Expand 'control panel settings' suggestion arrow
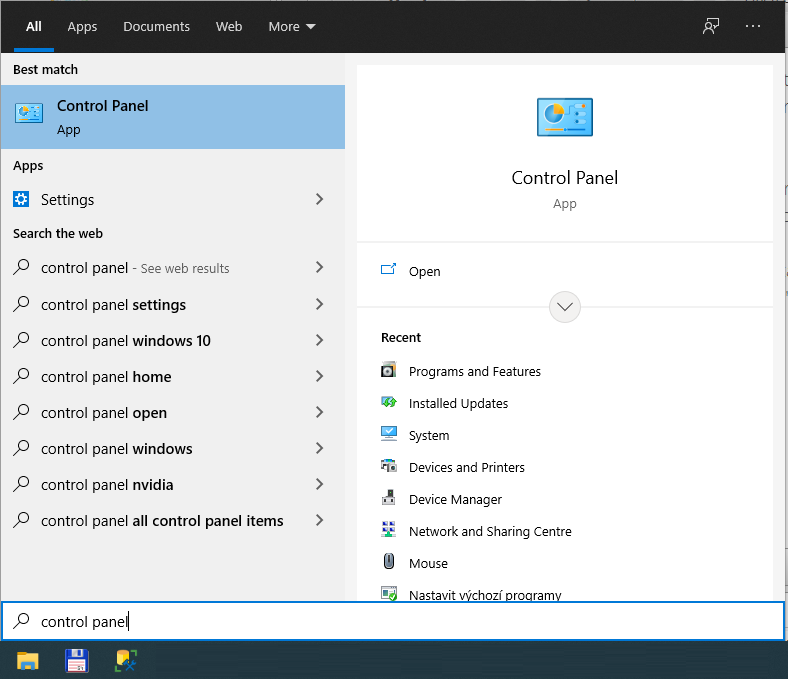Viewport: 788px width, 679px height. 319,304
